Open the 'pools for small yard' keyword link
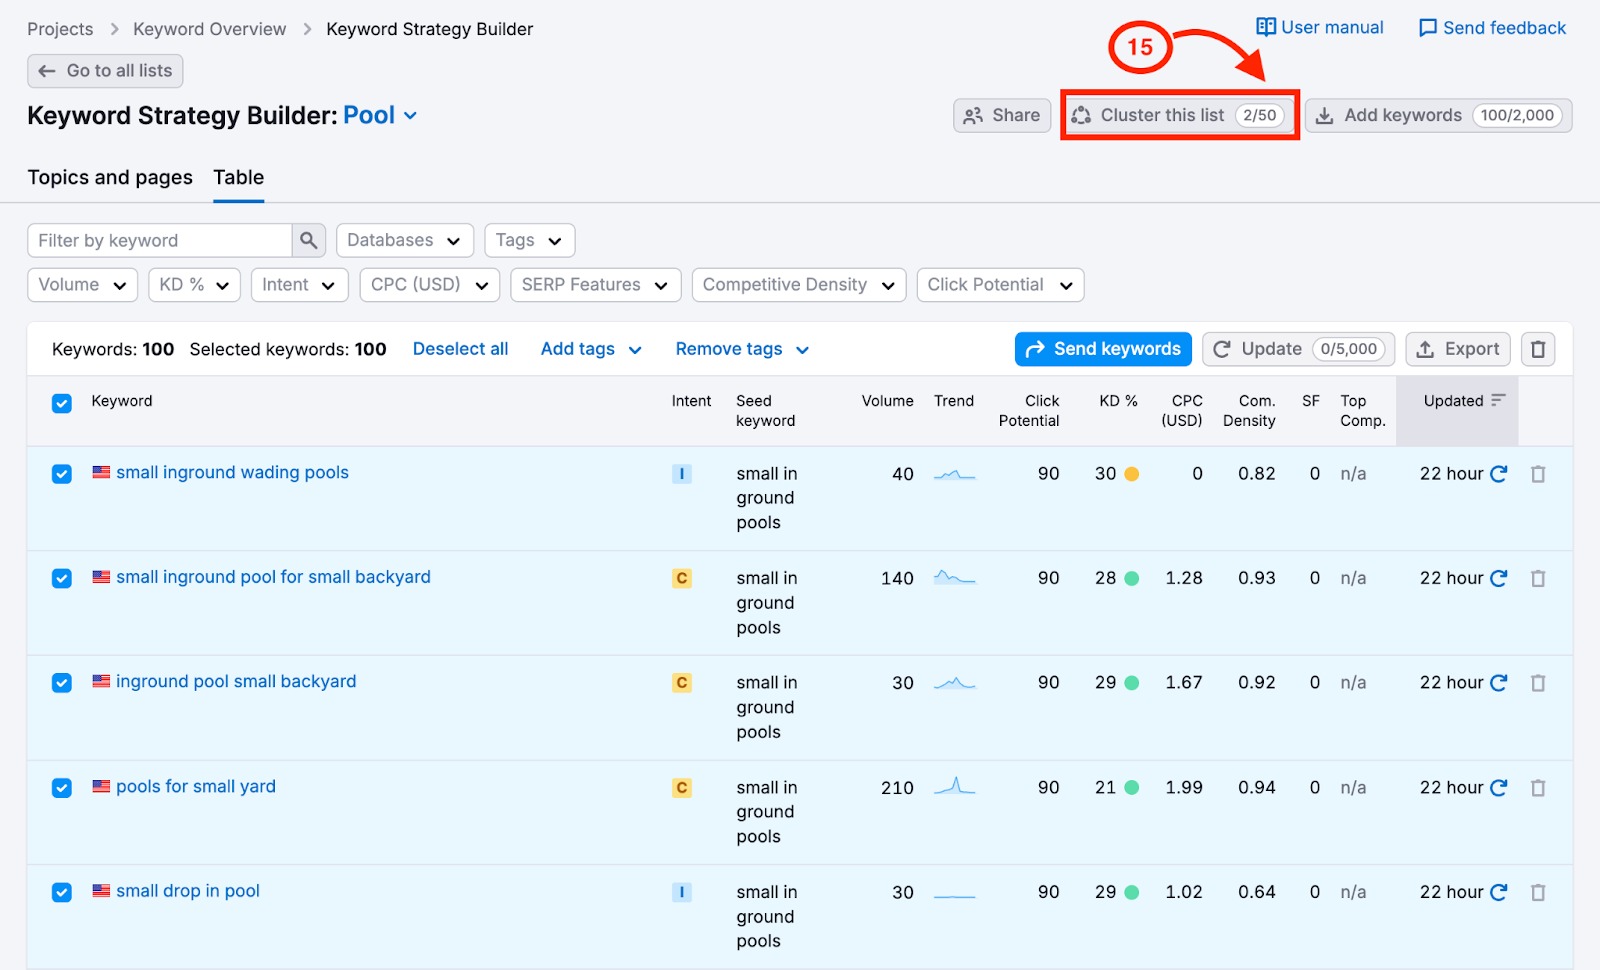This screenshot has width=1600, height=970. coord(196,786)
